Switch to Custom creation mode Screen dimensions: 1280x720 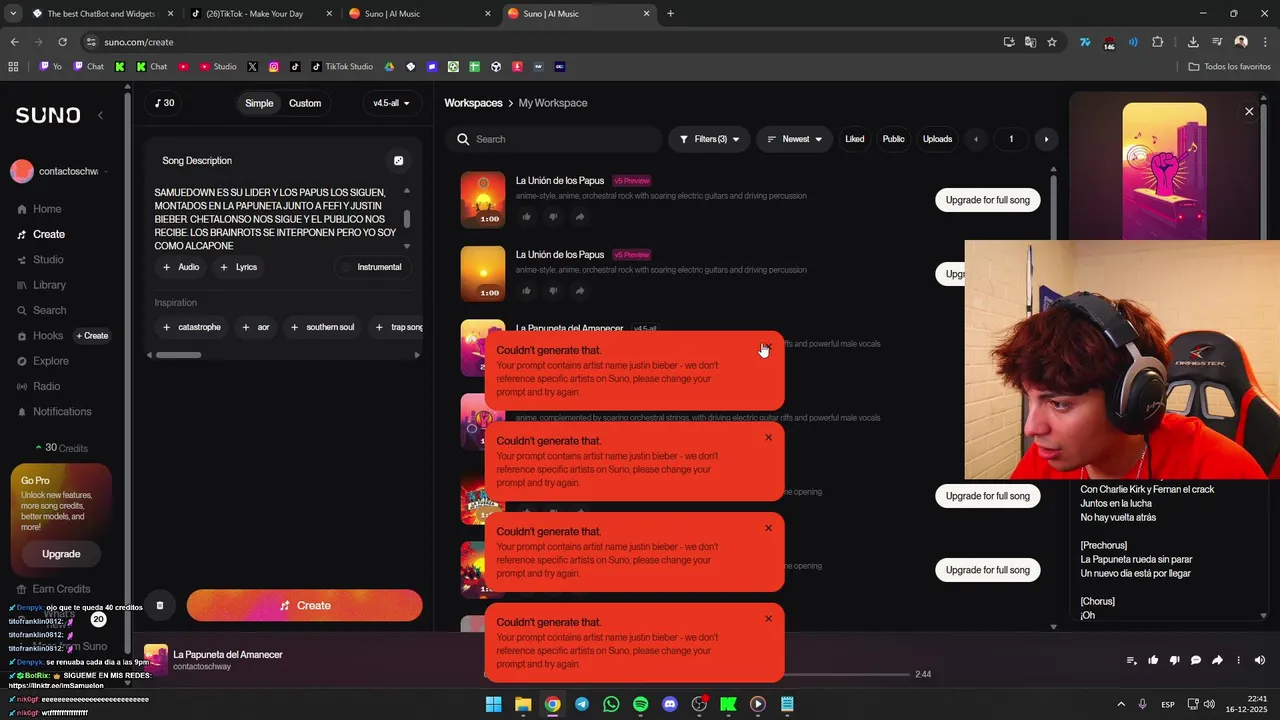coord(305,103)
